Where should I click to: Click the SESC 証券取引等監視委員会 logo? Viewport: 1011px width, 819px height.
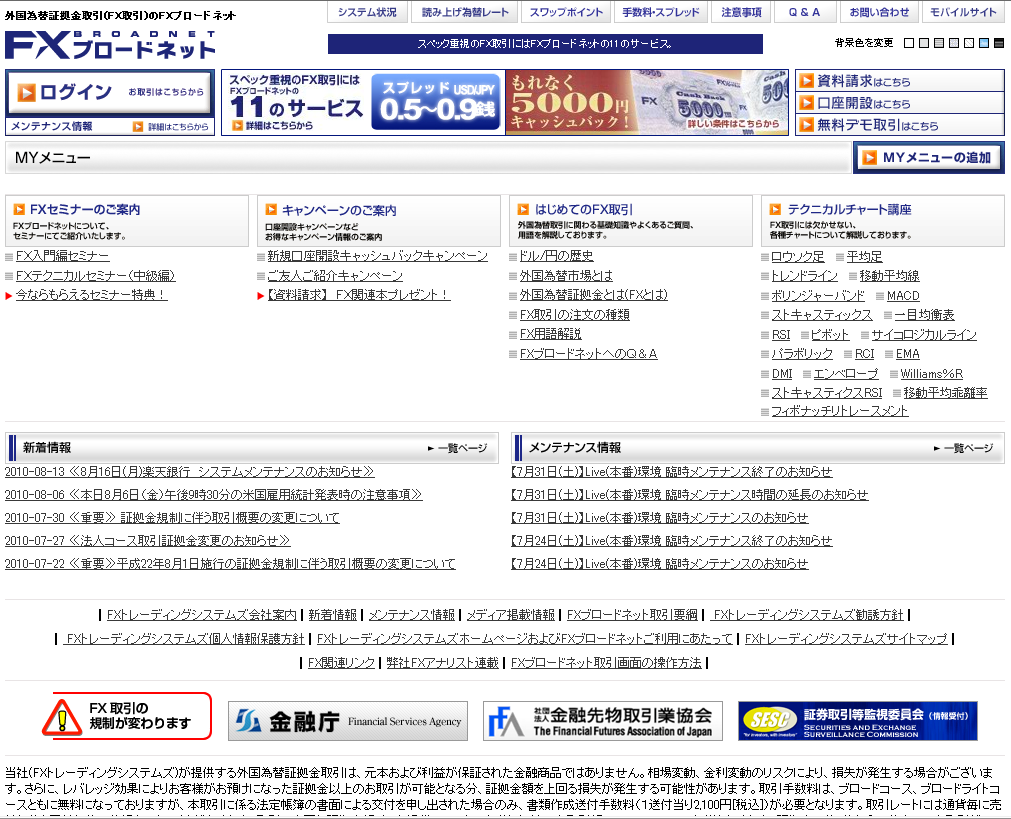pyautogui.click(x=858, y=721)
